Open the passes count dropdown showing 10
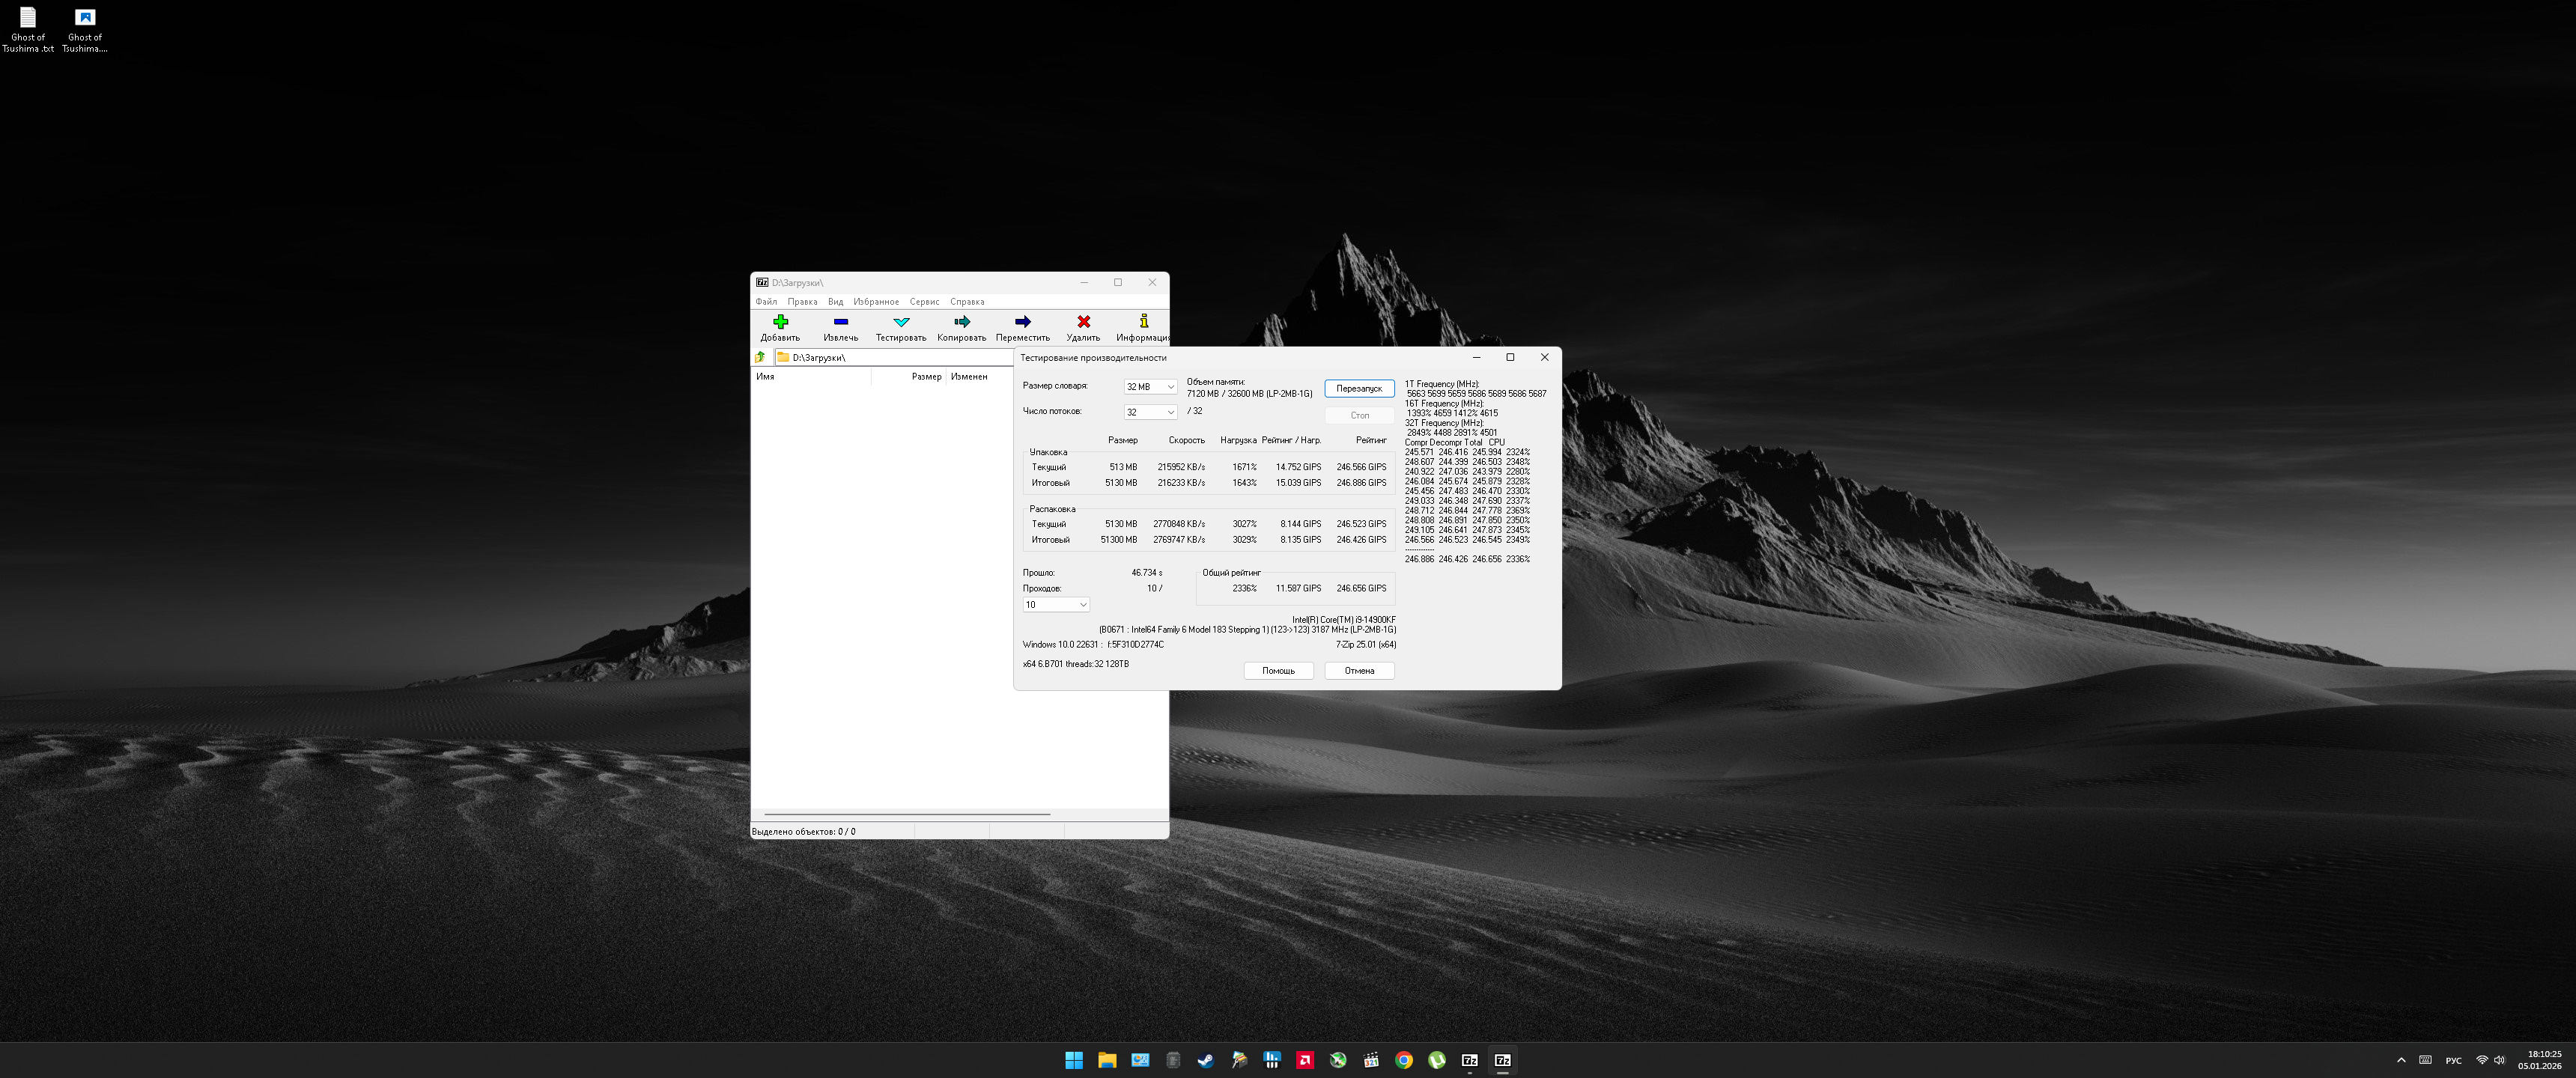This screenshot has height=1078, width=2576. 1055,605
